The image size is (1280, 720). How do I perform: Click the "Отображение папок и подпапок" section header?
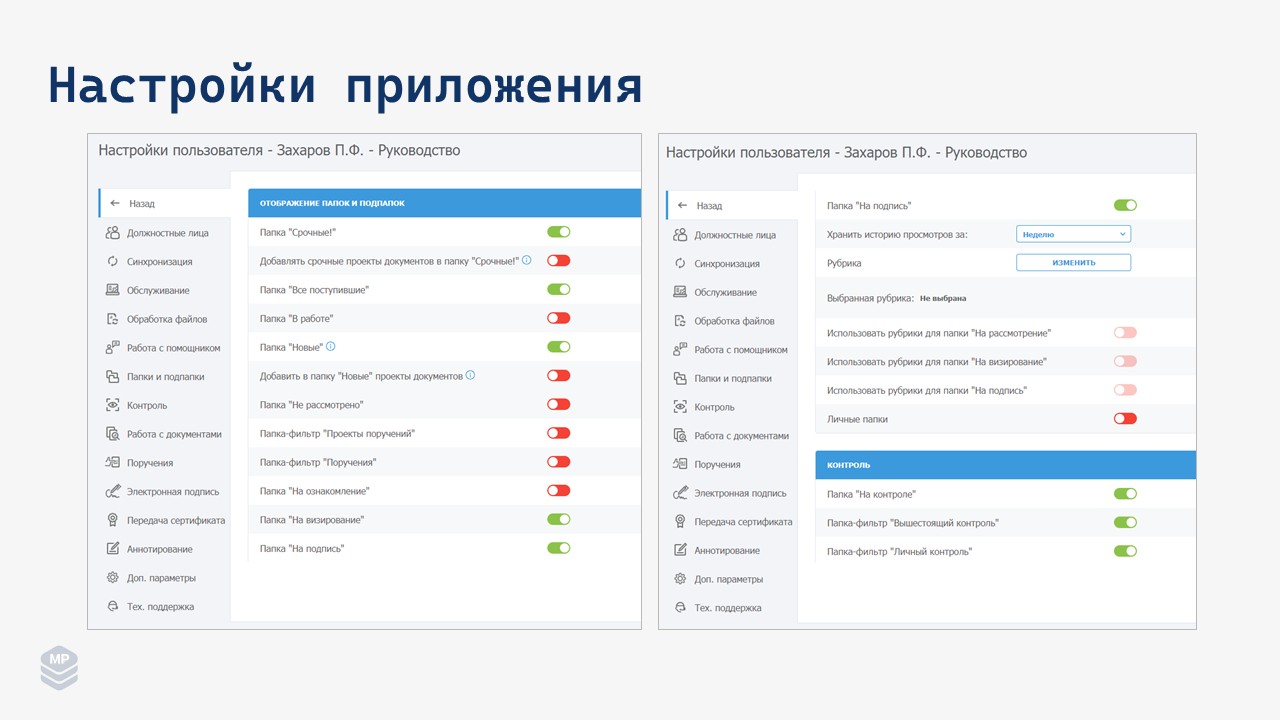click(x=443, y=203)
